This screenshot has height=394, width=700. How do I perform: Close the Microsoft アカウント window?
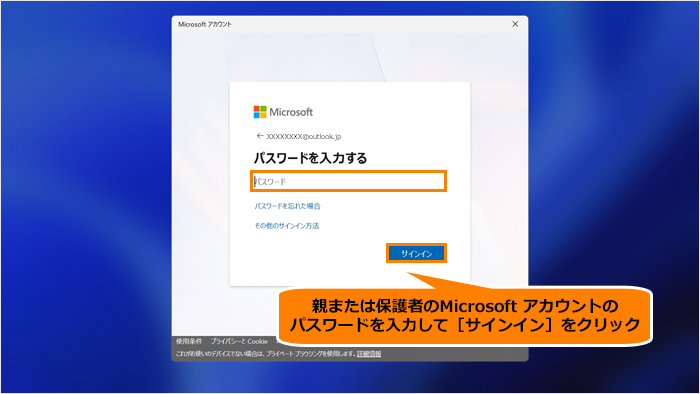point(515,24)
